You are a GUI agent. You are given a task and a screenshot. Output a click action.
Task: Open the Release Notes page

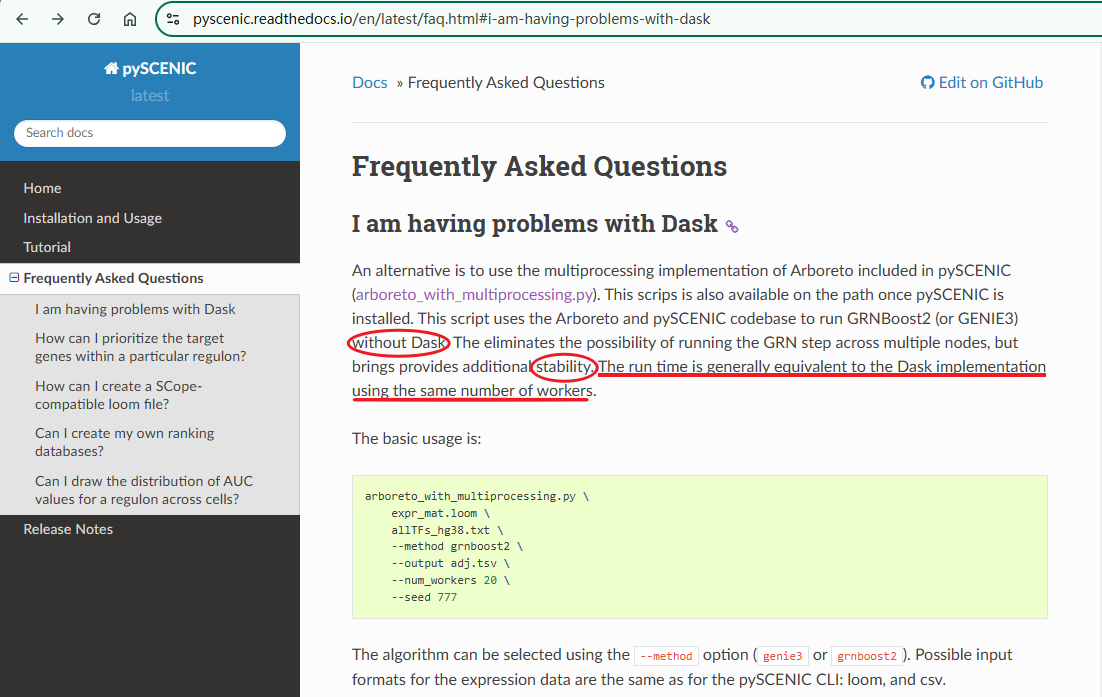coord(68,529)
